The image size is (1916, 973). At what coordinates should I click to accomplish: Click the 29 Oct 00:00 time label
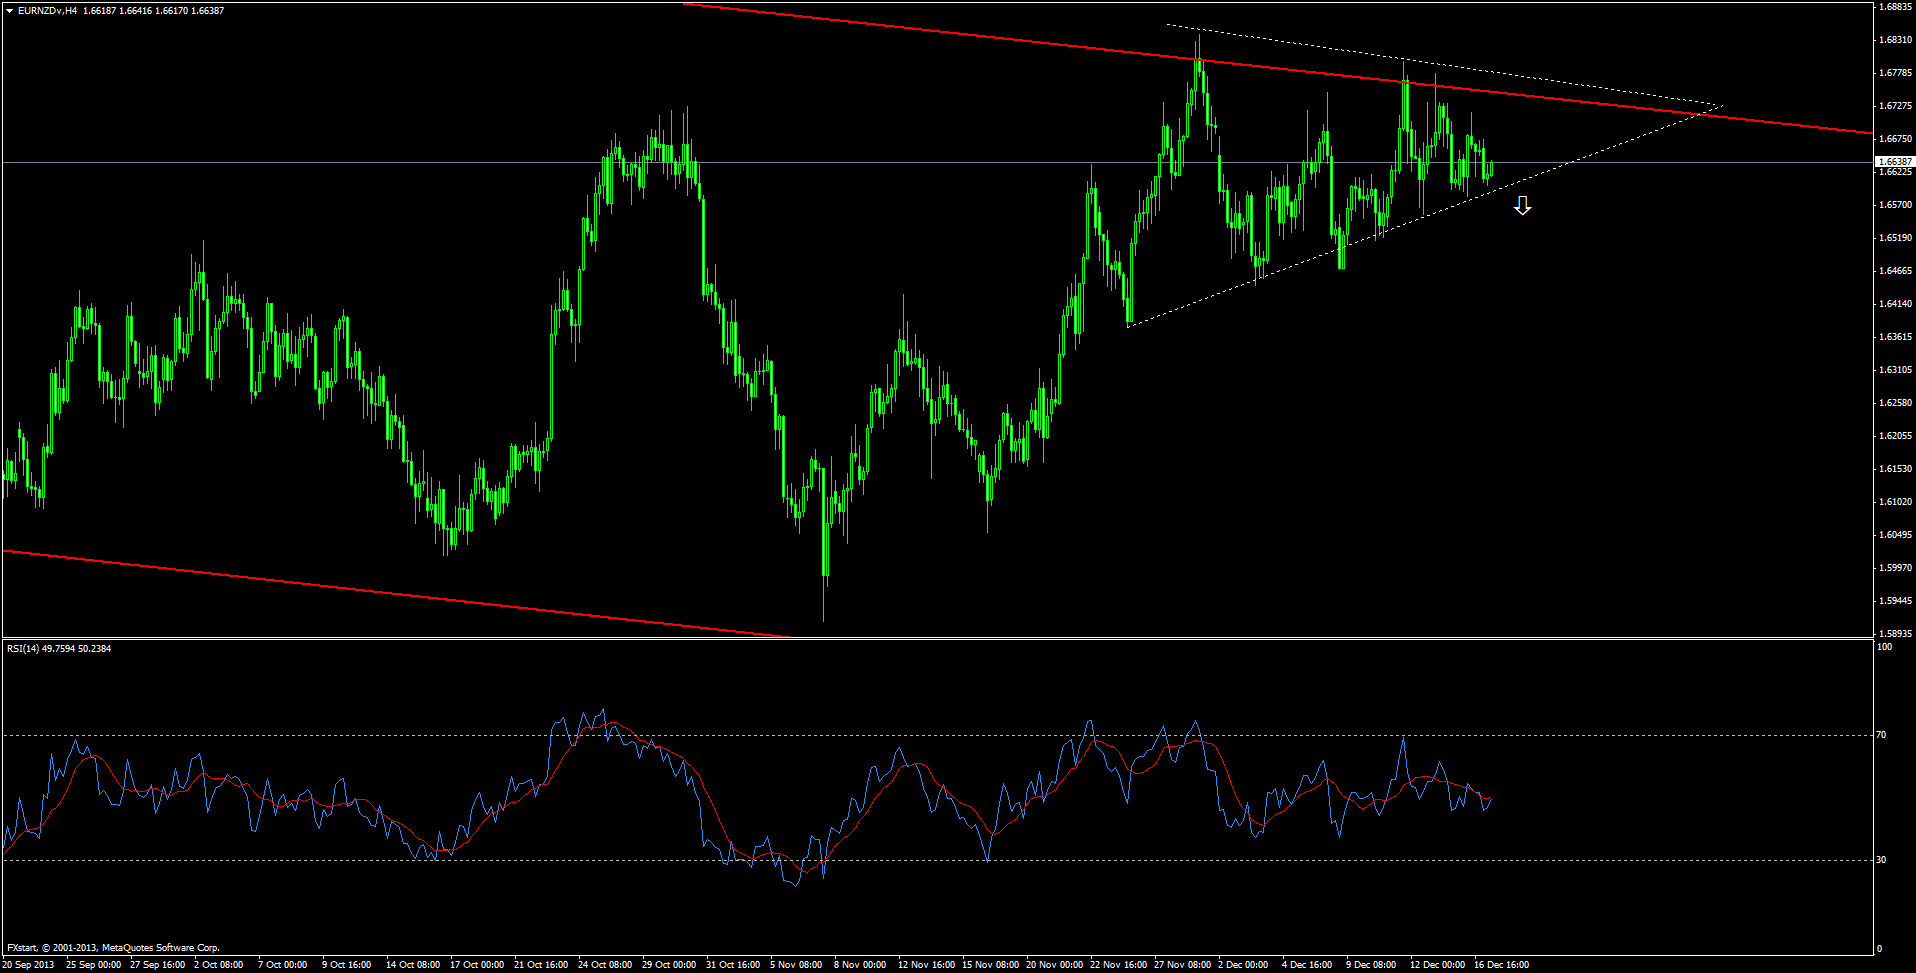[x=669, y=965]
